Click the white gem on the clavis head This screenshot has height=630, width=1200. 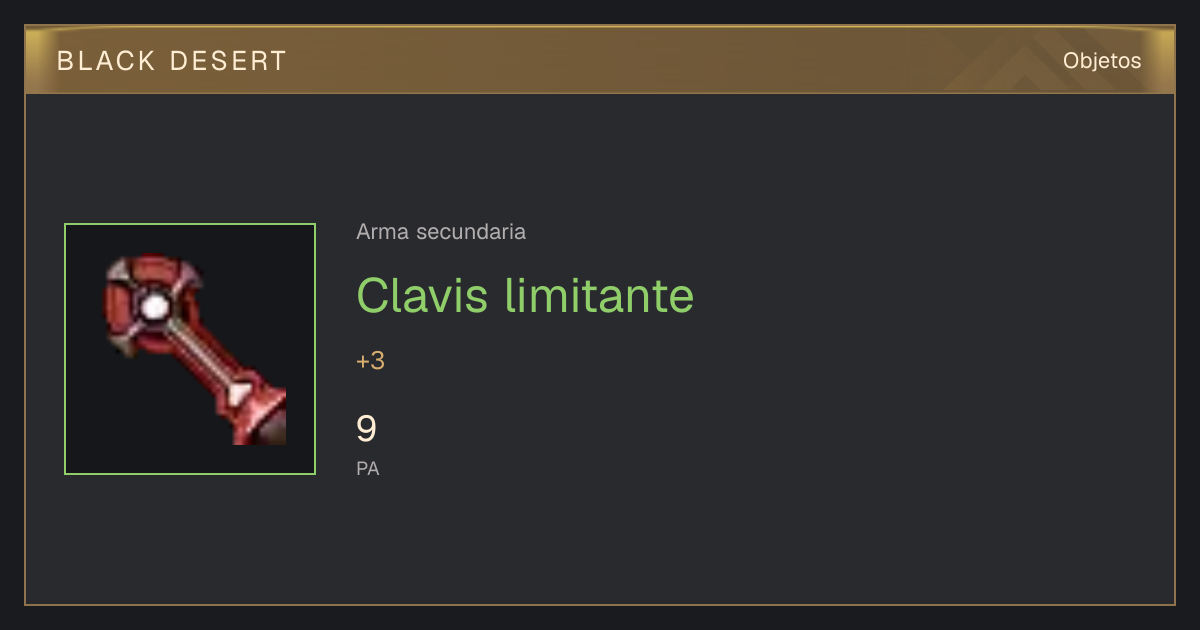[153, 308]
